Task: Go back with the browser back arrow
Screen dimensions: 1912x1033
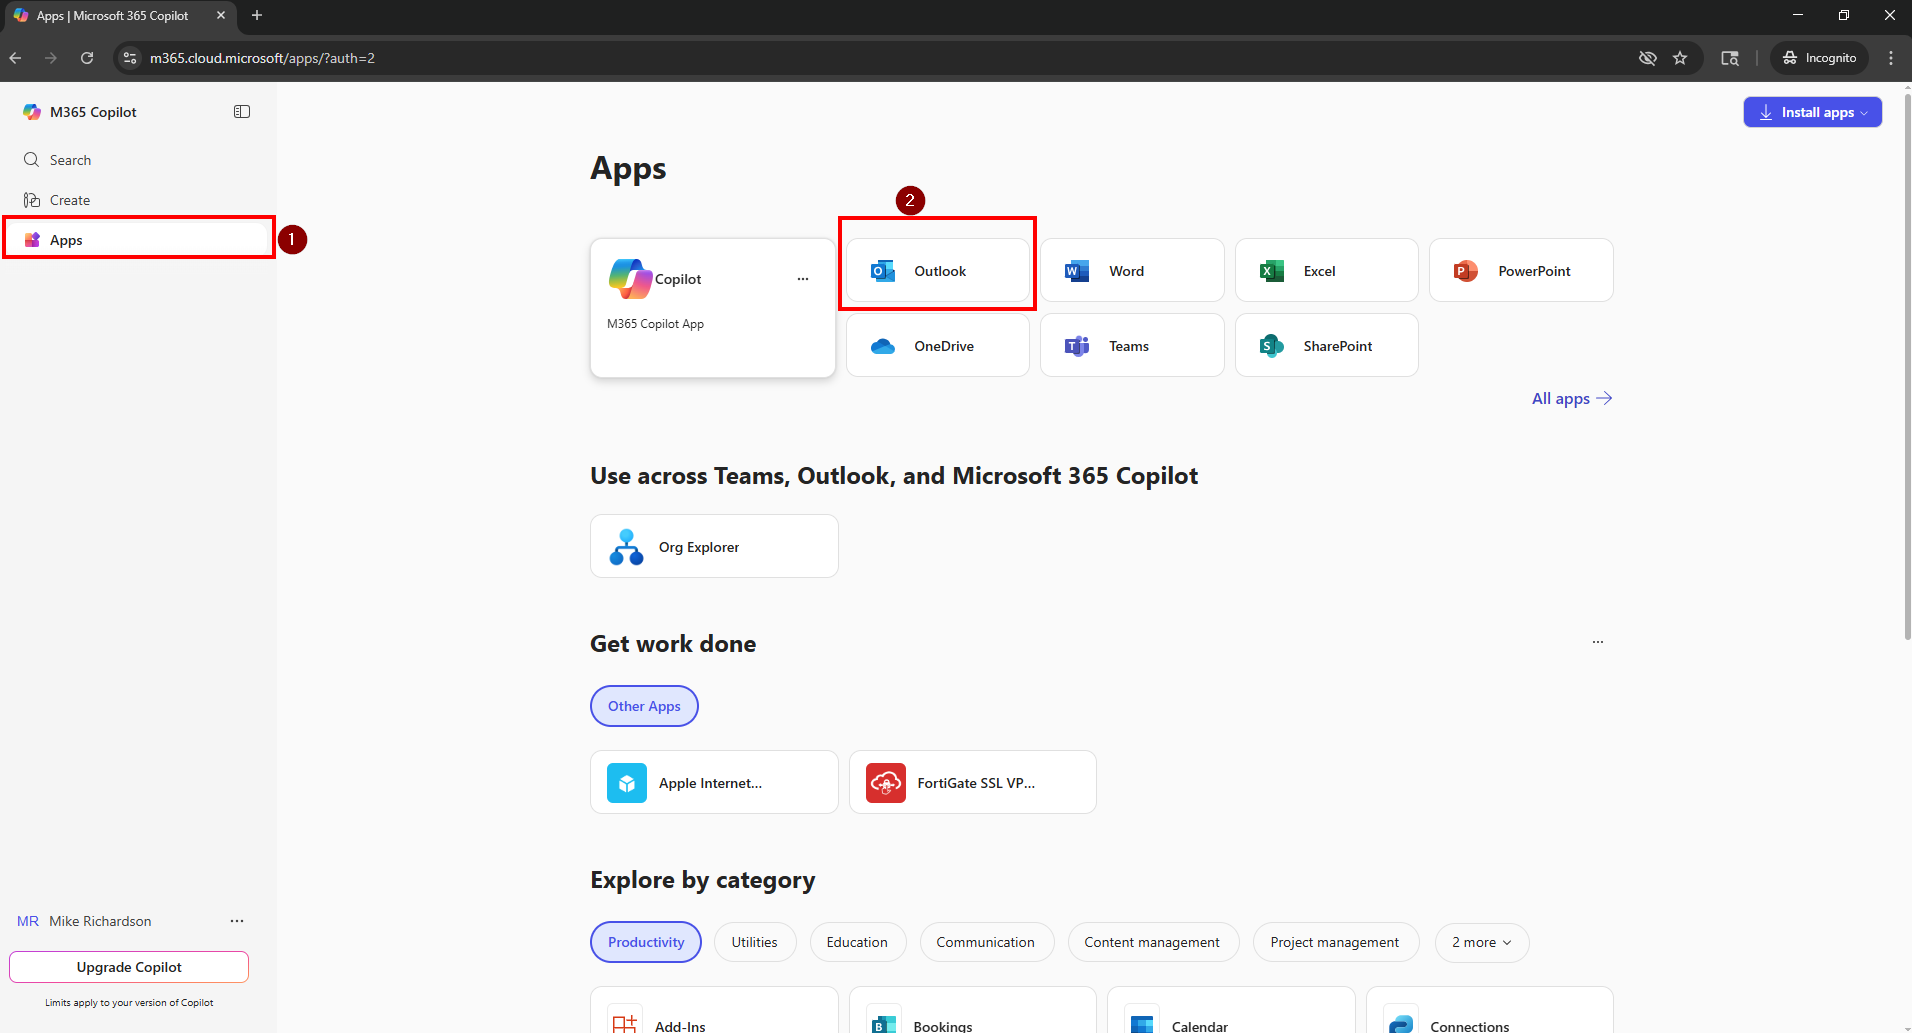Action: pos(16,58)
